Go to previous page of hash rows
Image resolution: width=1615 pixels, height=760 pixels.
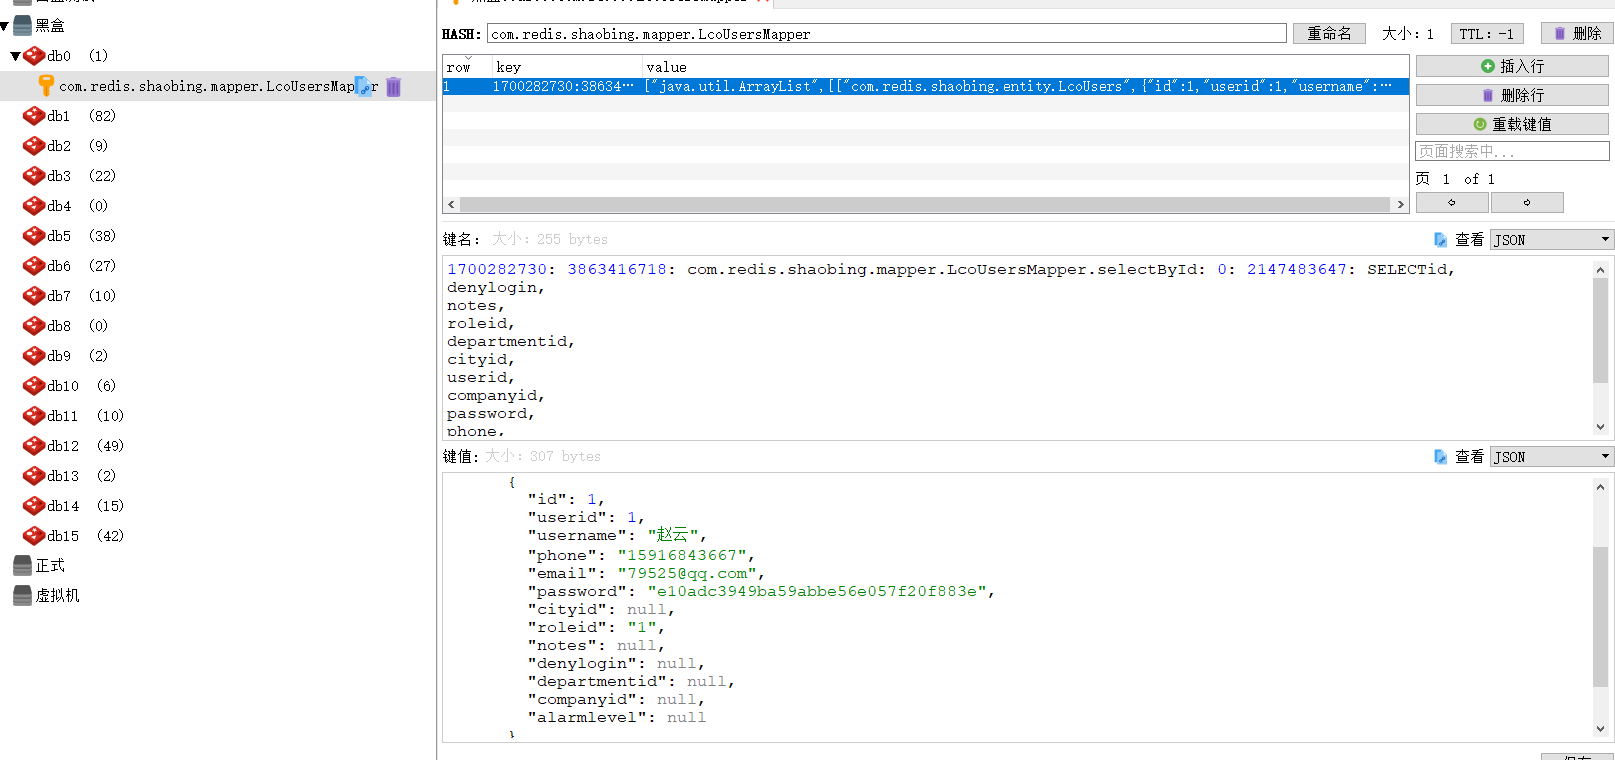point(1452,202)
